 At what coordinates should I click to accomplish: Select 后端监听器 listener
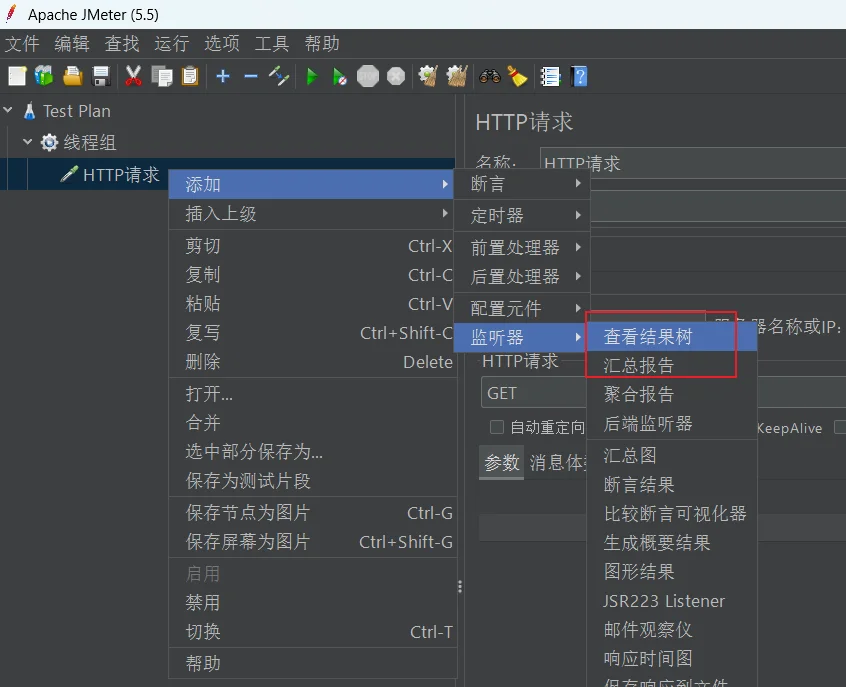tap(672, 424)
